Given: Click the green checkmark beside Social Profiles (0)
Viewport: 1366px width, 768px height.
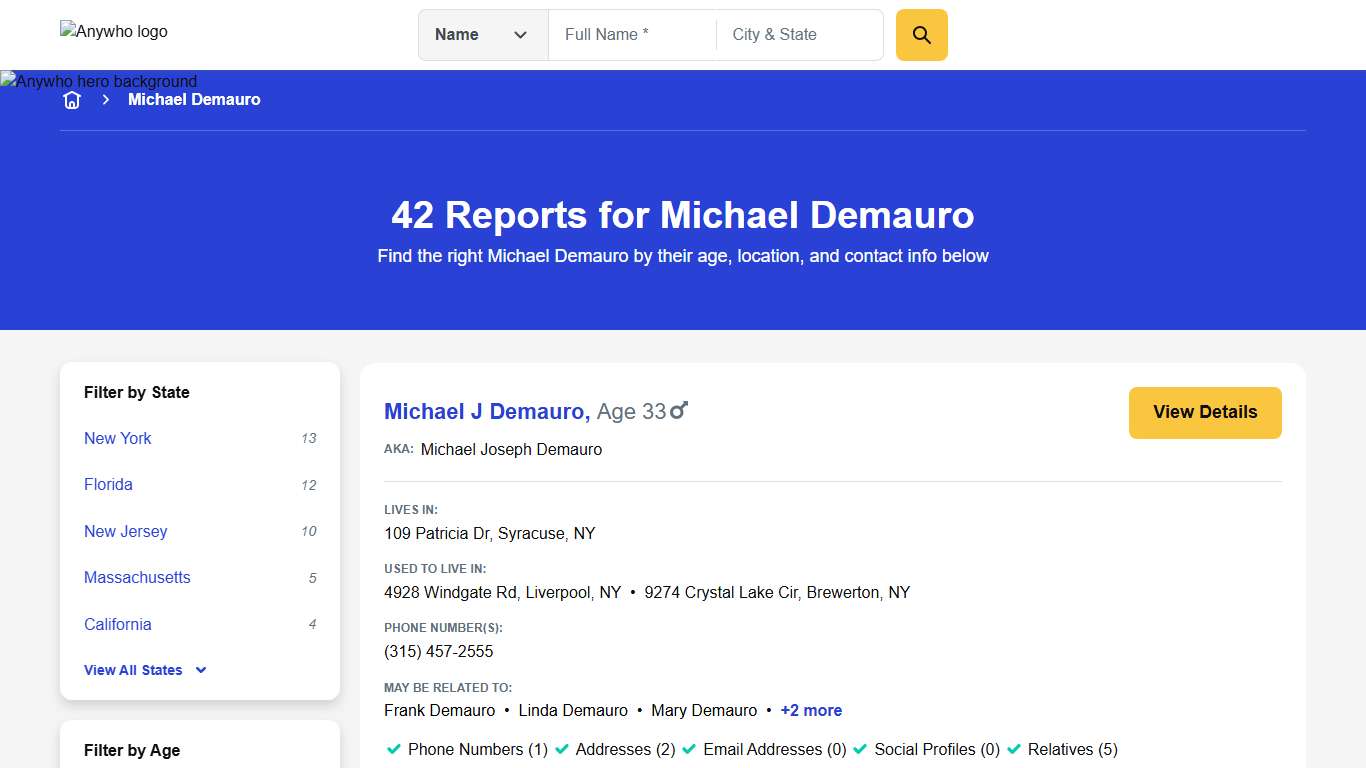Looking at the screenshot, I should click(859, 749).
